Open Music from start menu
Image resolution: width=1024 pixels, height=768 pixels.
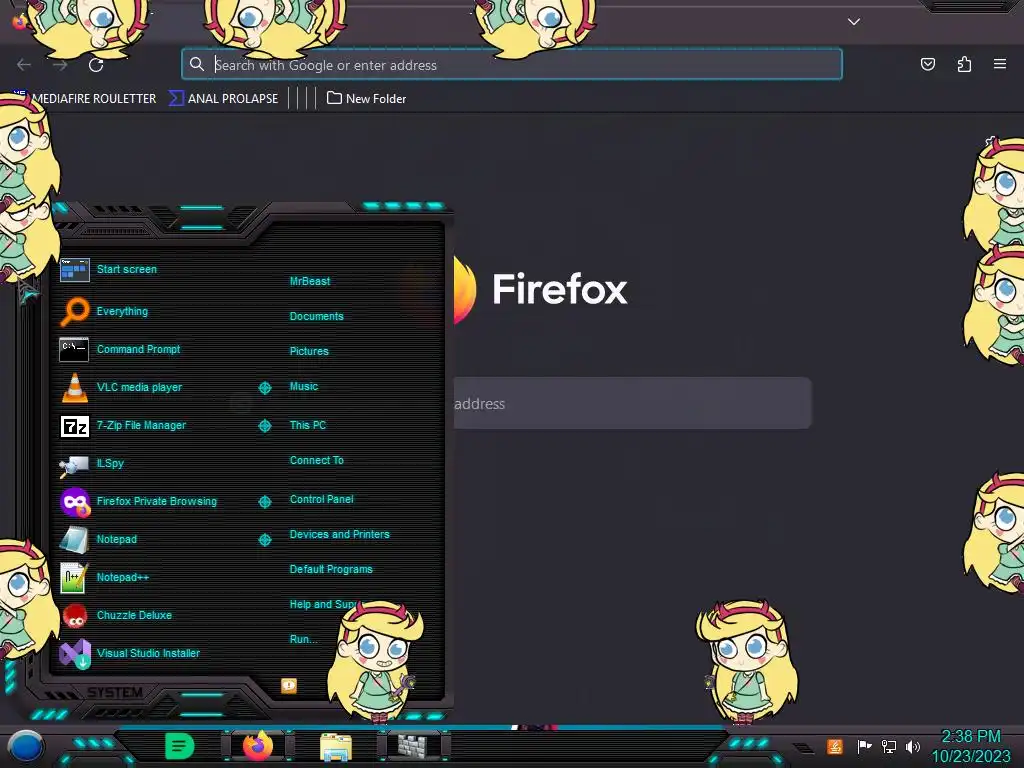pyautogui.click(x=304, y=387)
